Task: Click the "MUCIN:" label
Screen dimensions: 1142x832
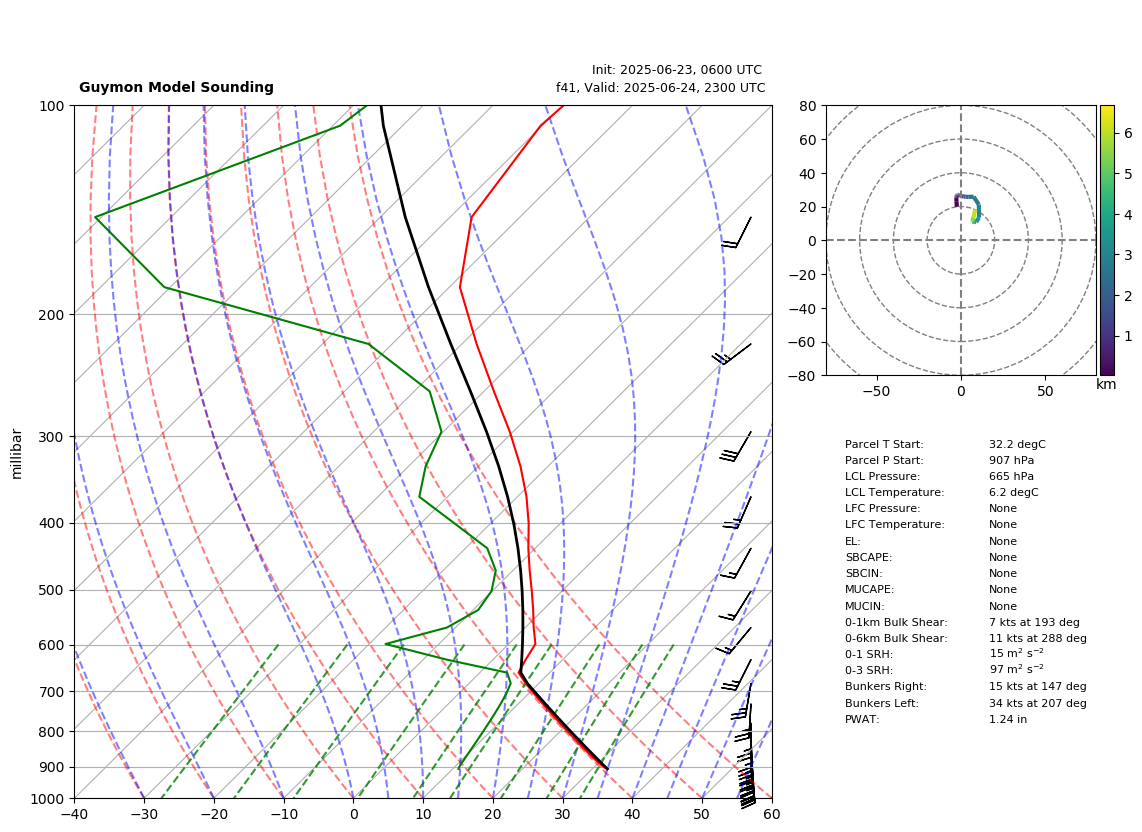Action: click(865, 606)
